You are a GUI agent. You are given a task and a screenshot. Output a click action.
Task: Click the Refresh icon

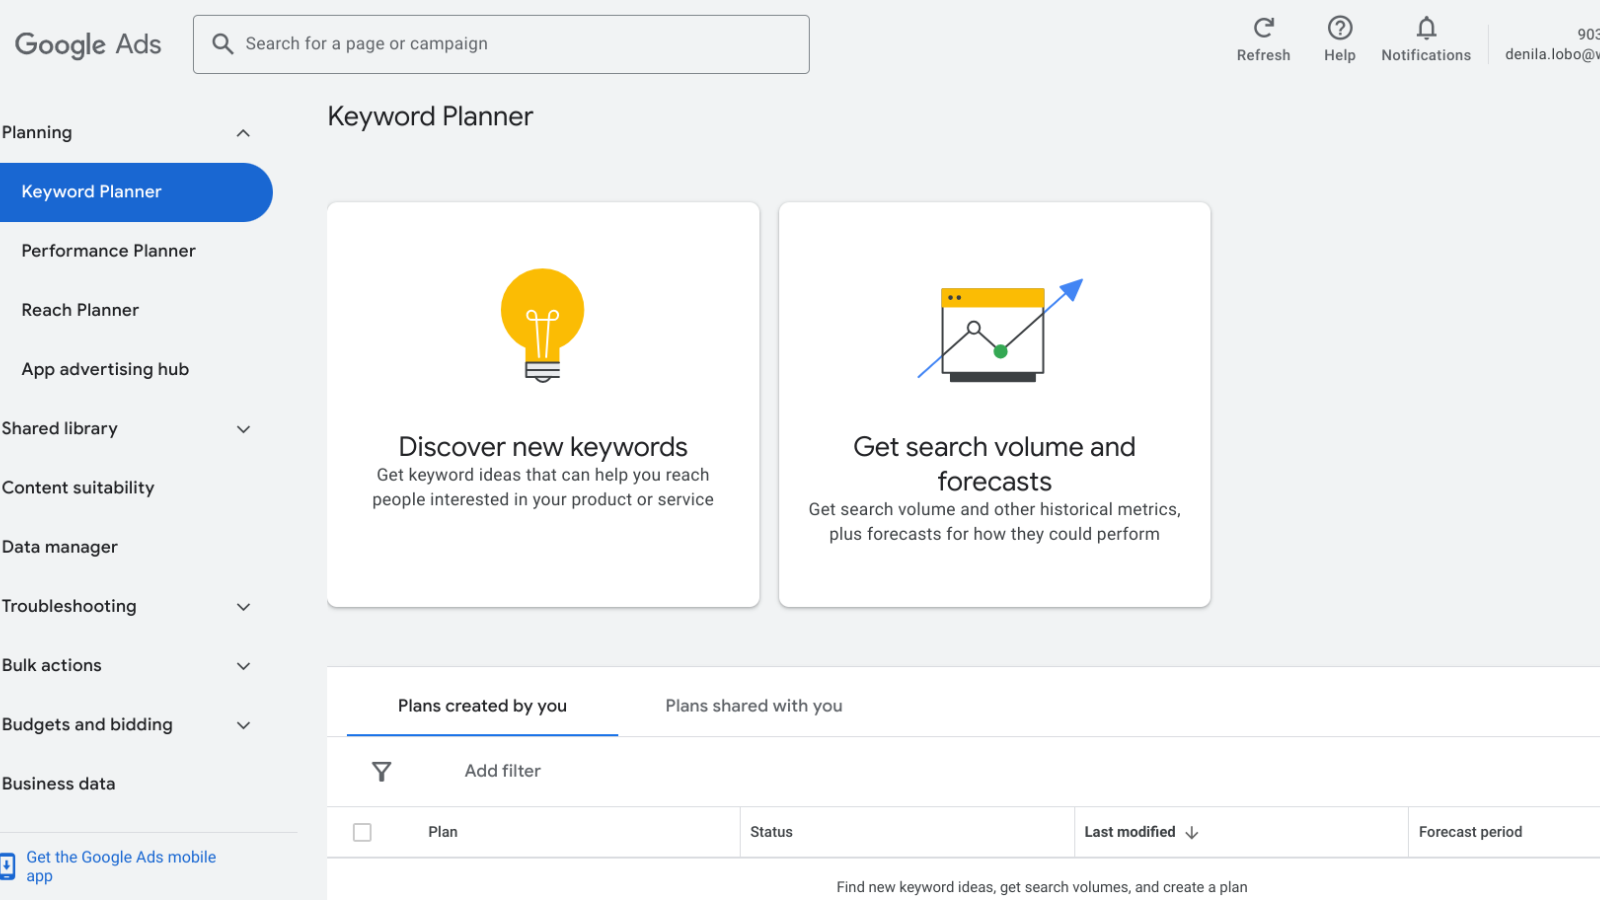pos(1263,28)
